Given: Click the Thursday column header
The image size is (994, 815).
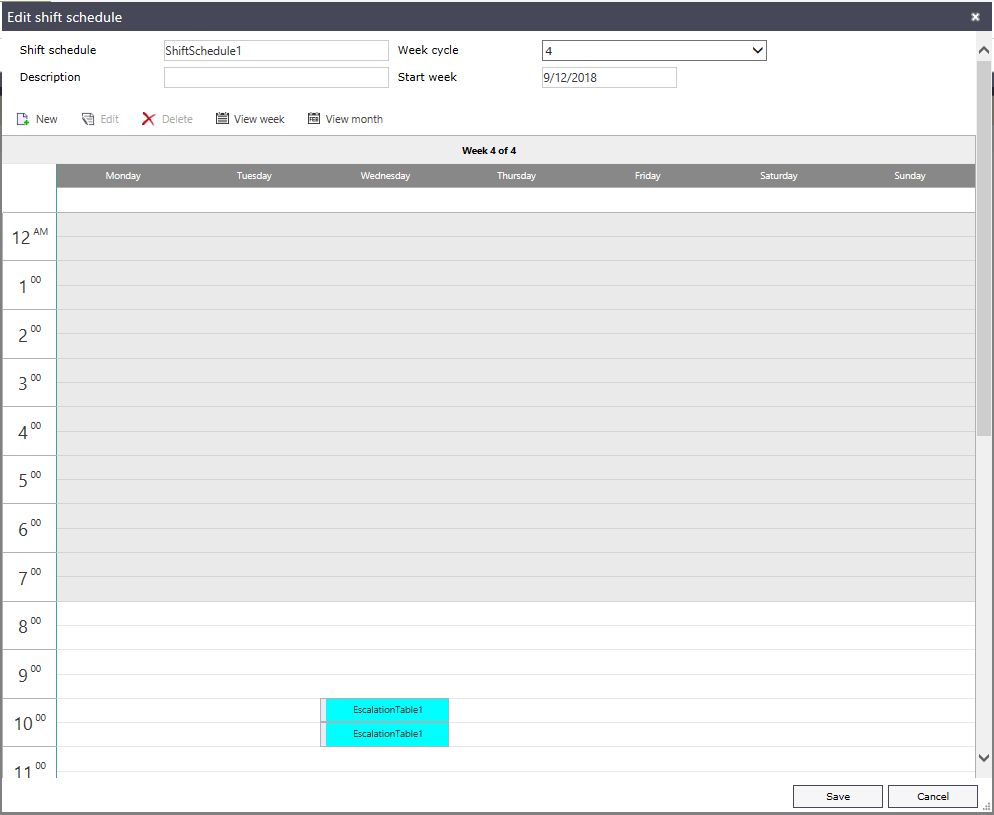Looking at the screenshot, I should tap(516, 176).
